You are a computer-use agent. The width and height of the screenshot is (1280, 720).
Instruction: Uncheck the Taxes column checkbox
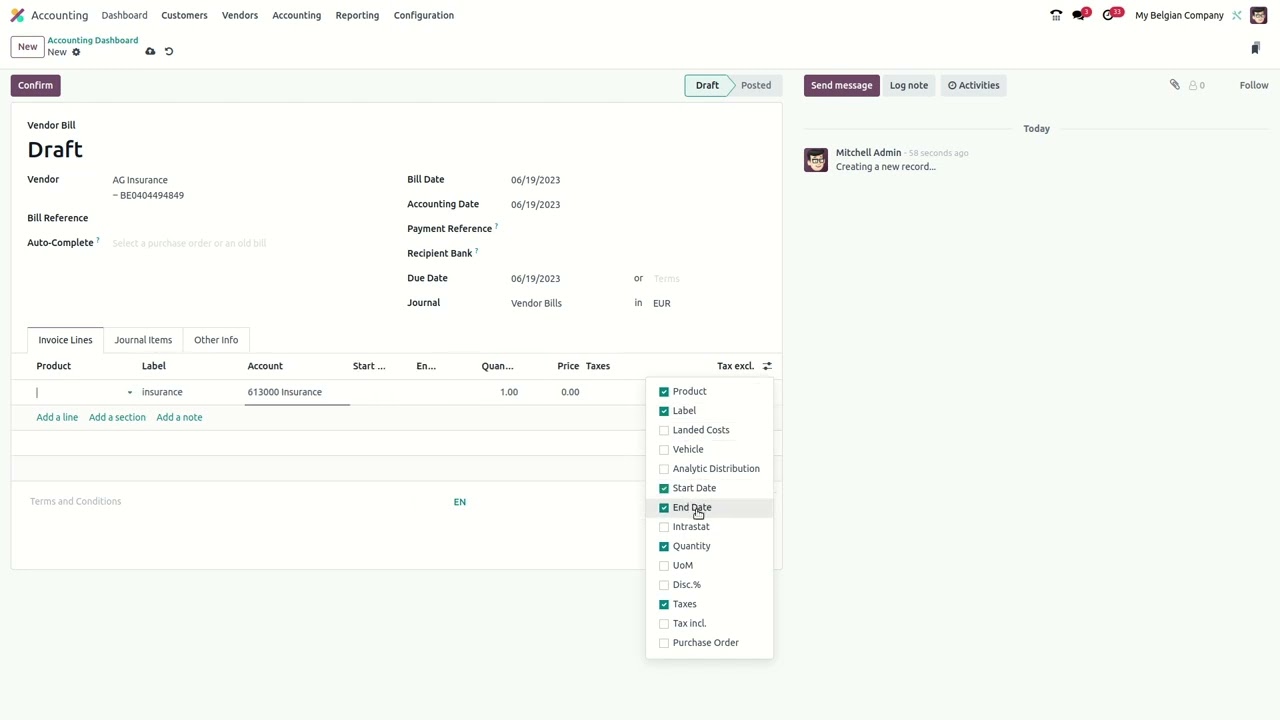point(664,604)
